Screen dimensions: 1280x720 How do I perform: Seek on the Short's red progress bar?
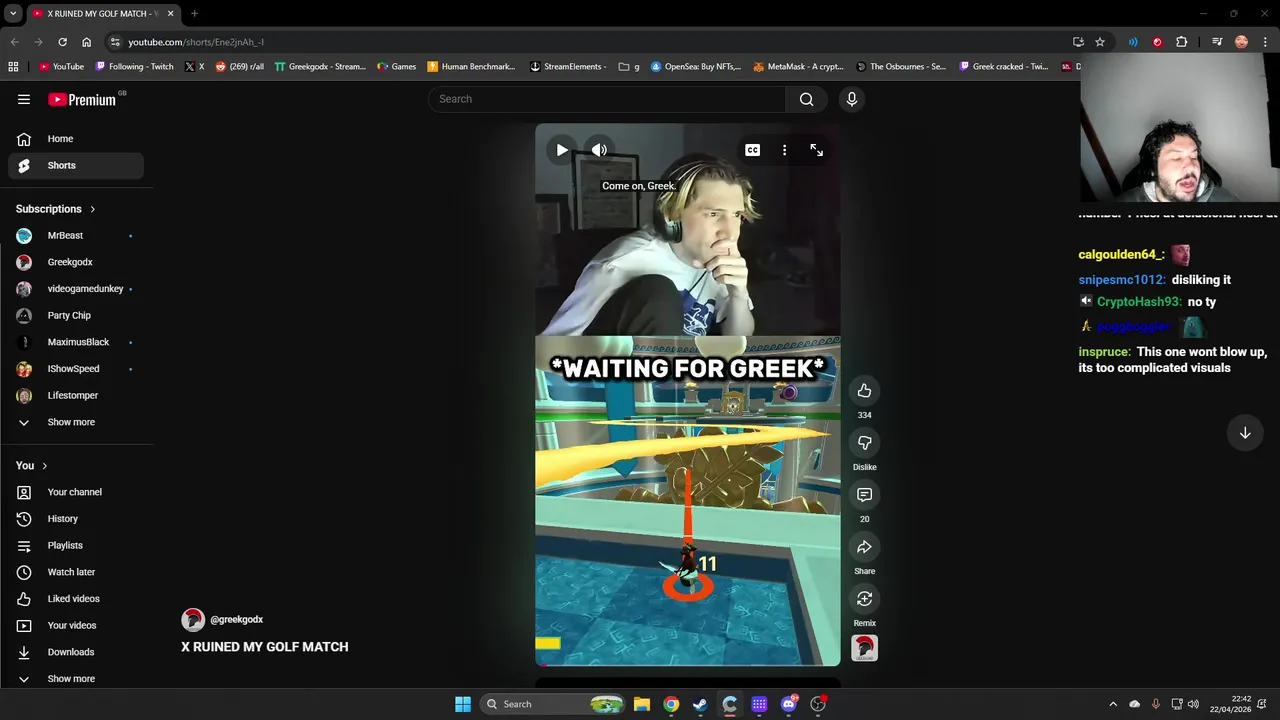[x=688, y=665]
